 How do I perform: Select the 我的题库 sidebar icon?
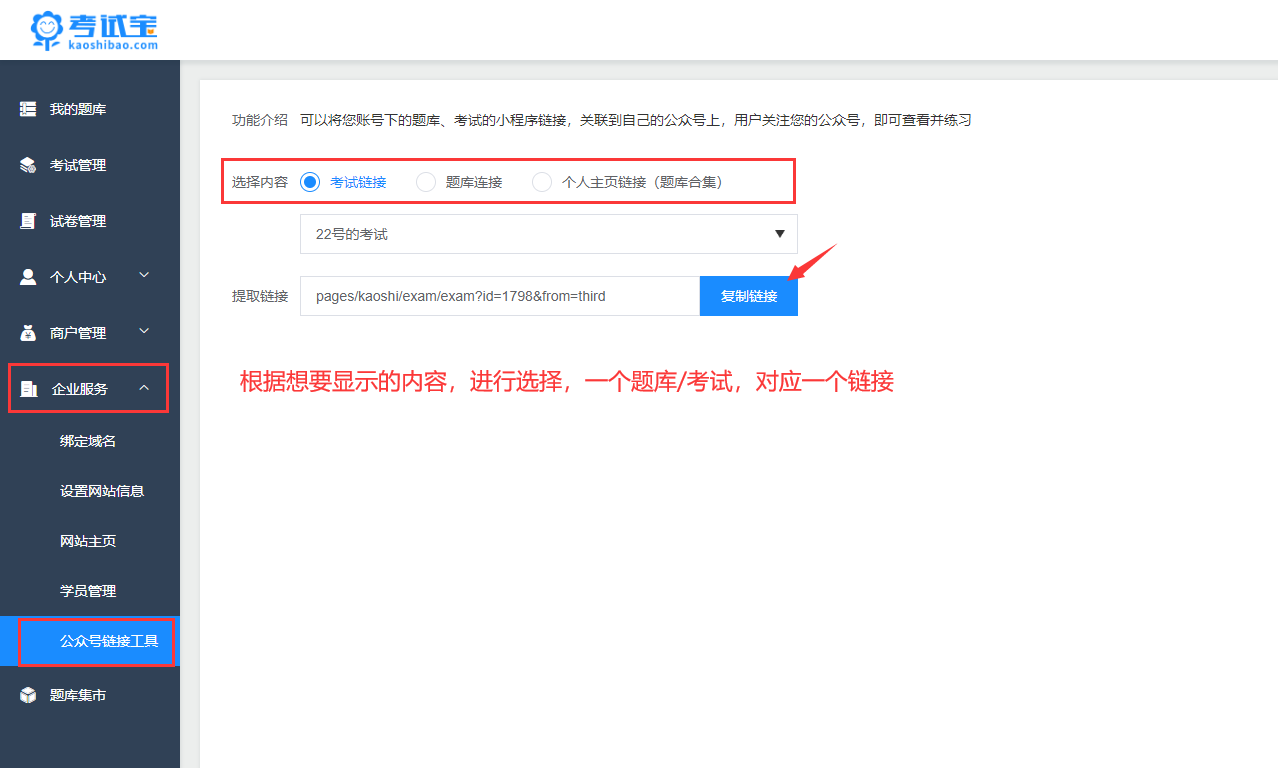(x=27, y=108)
